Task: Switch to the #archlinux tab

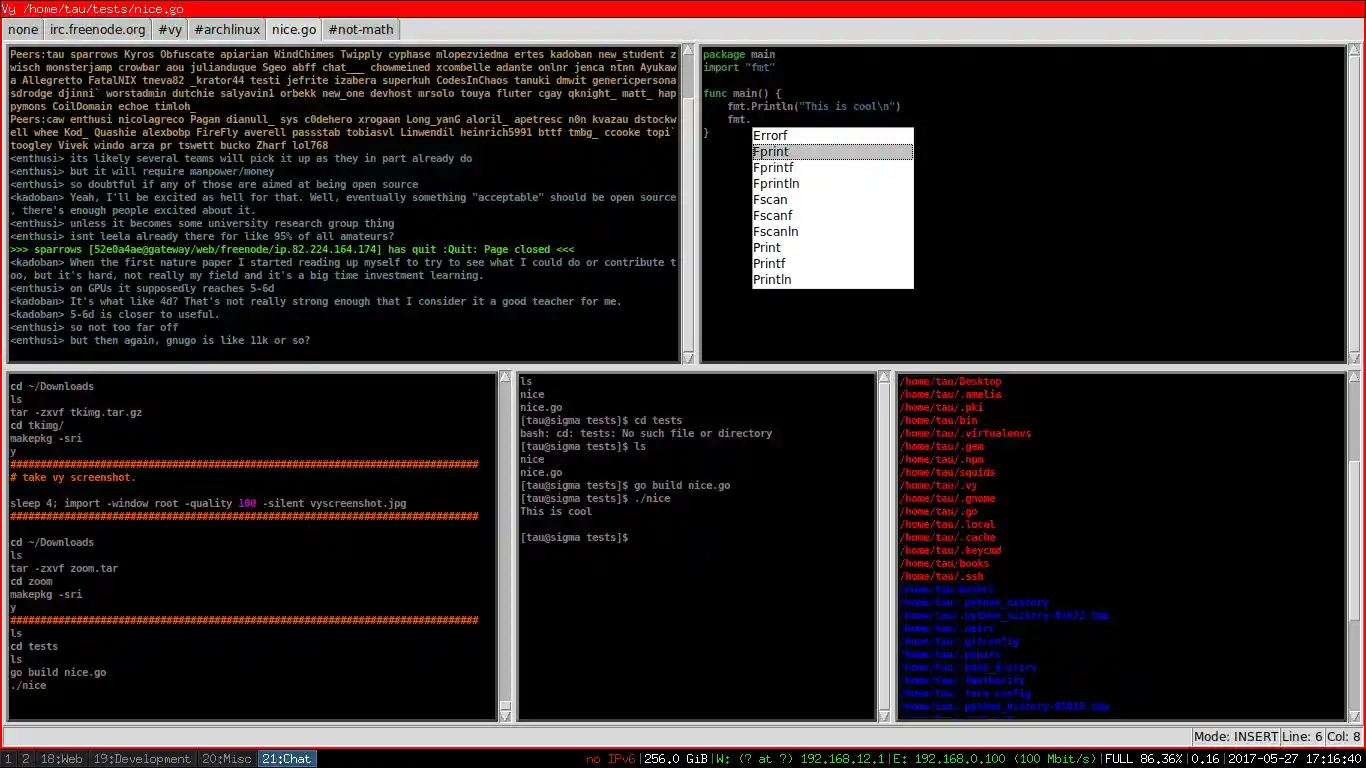Action: [226, 29]
